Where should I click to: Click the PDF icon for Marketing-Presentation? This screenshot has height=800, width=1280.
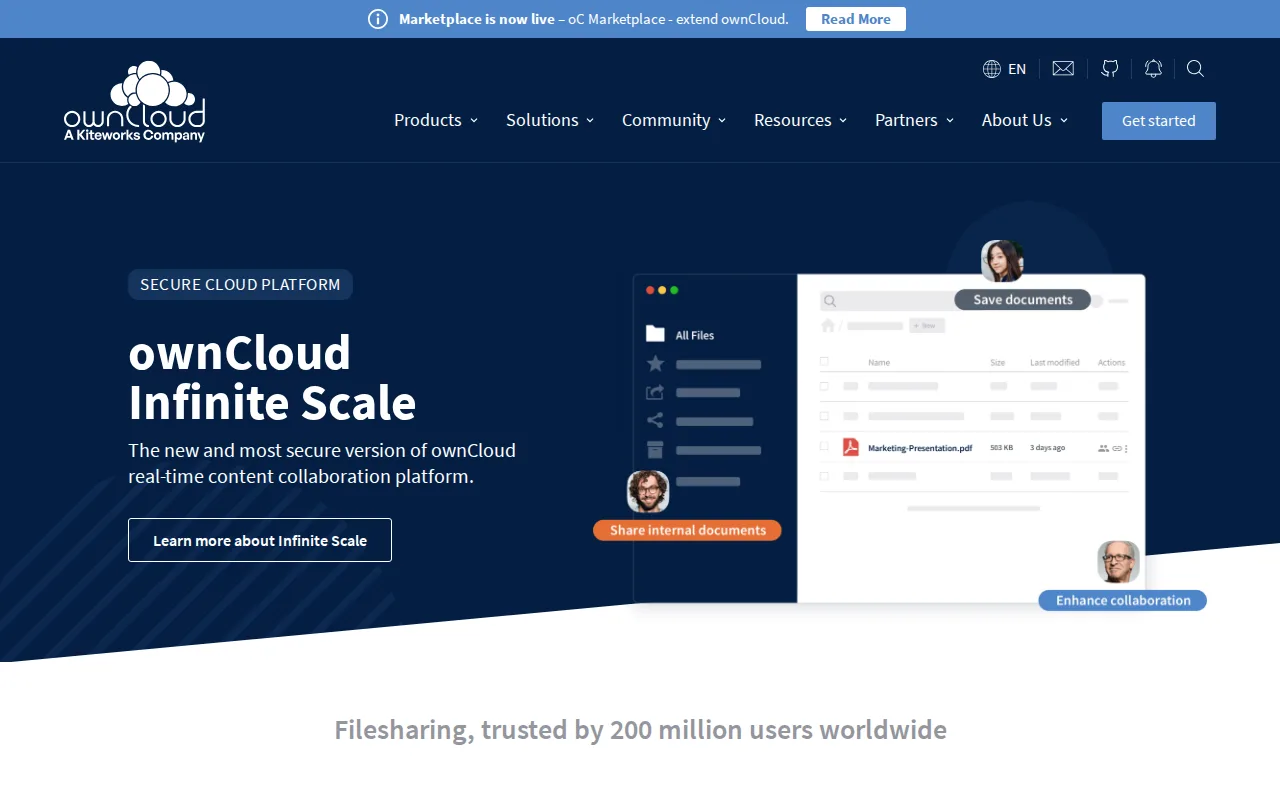click(x=851, y=447)
